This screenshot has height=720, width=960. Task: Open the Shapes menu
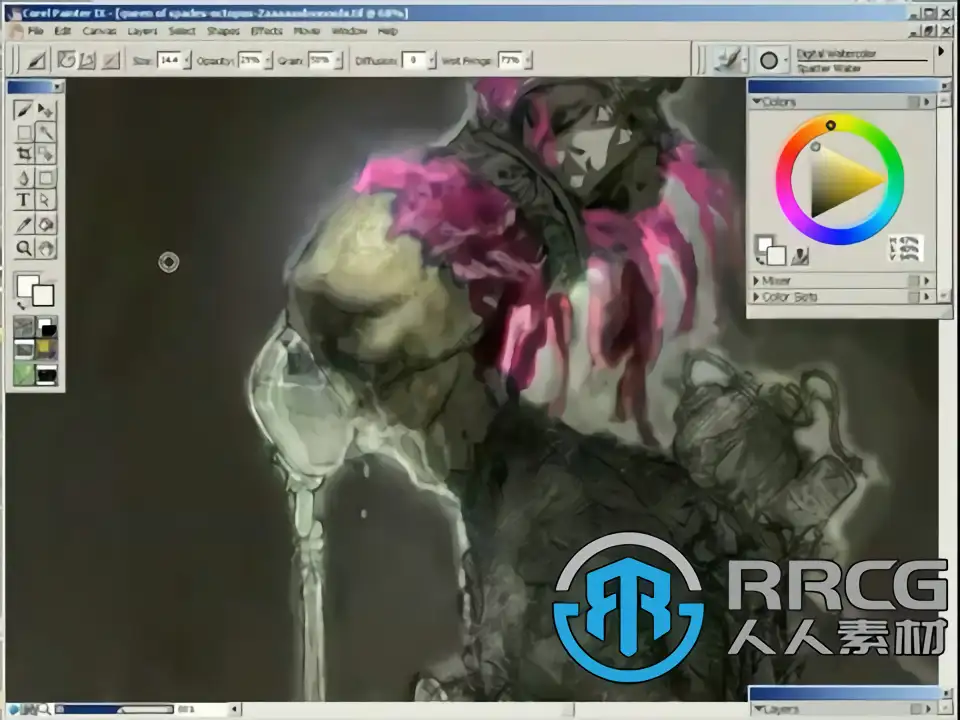pos(223,31)
